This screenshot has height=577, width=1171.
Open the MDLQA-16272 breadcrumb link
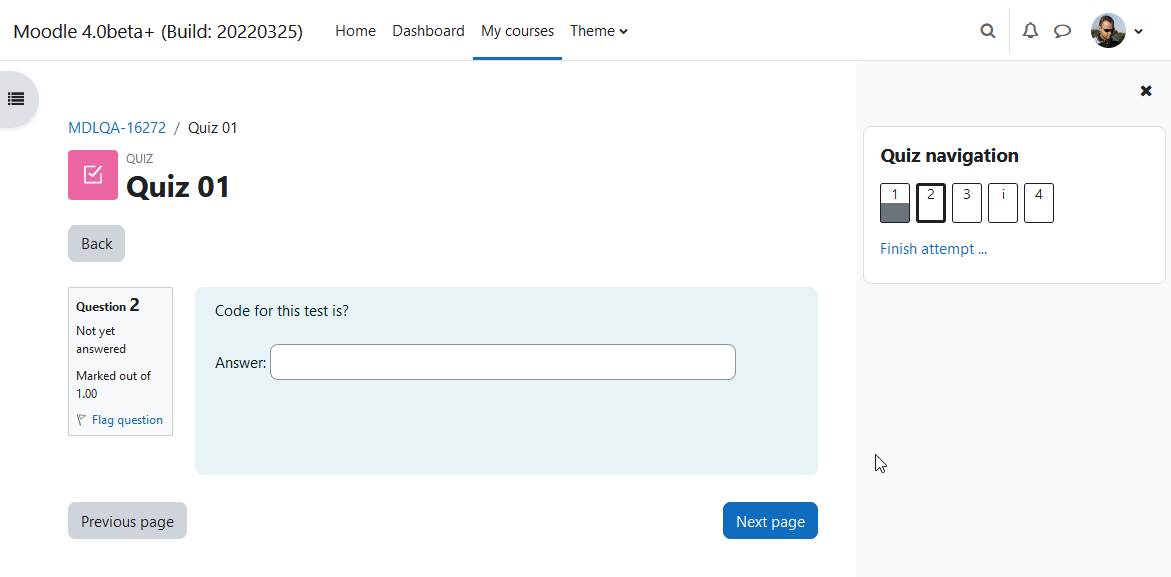click(117, 128)
